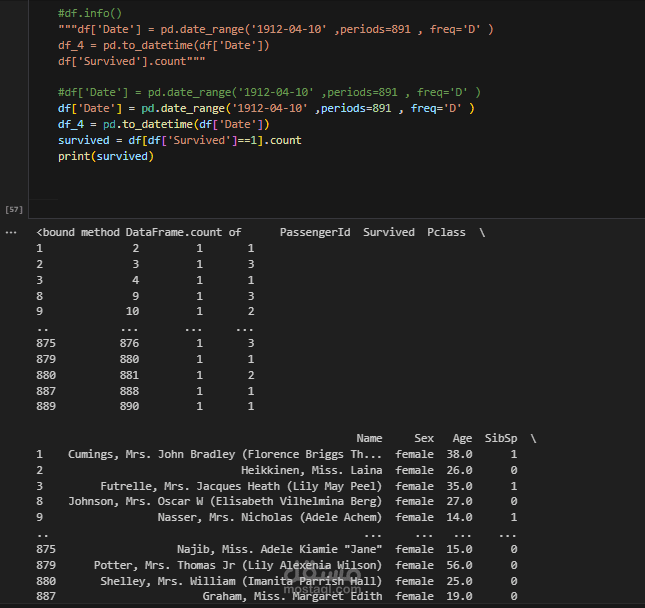
Task: Click PassengerId value 881 in output
Action: click(129, 375)
